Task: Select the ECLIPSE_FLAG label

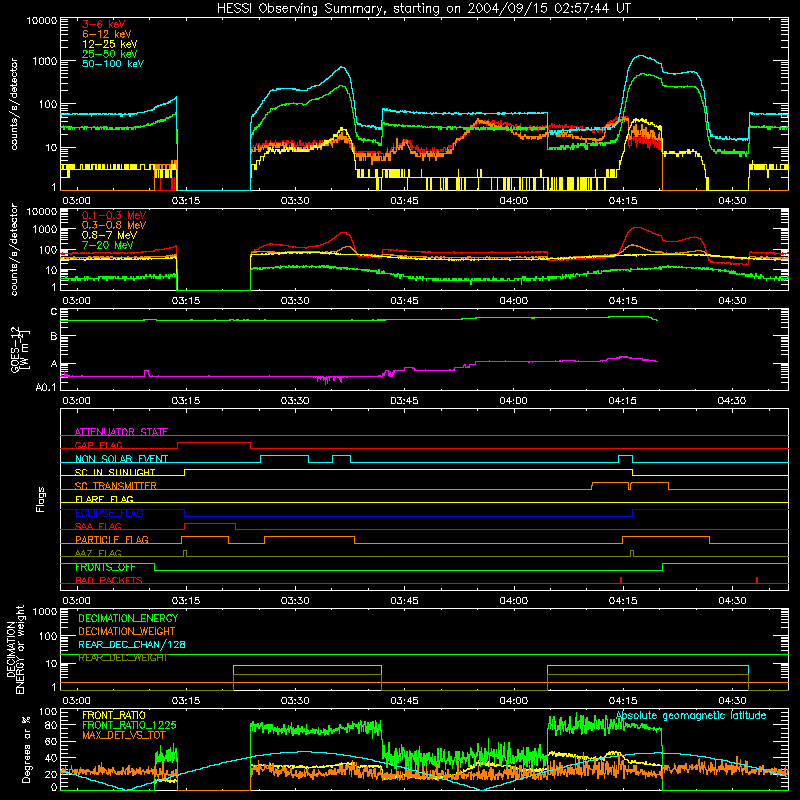Action: pyautogui.click(x=109, y=513)
